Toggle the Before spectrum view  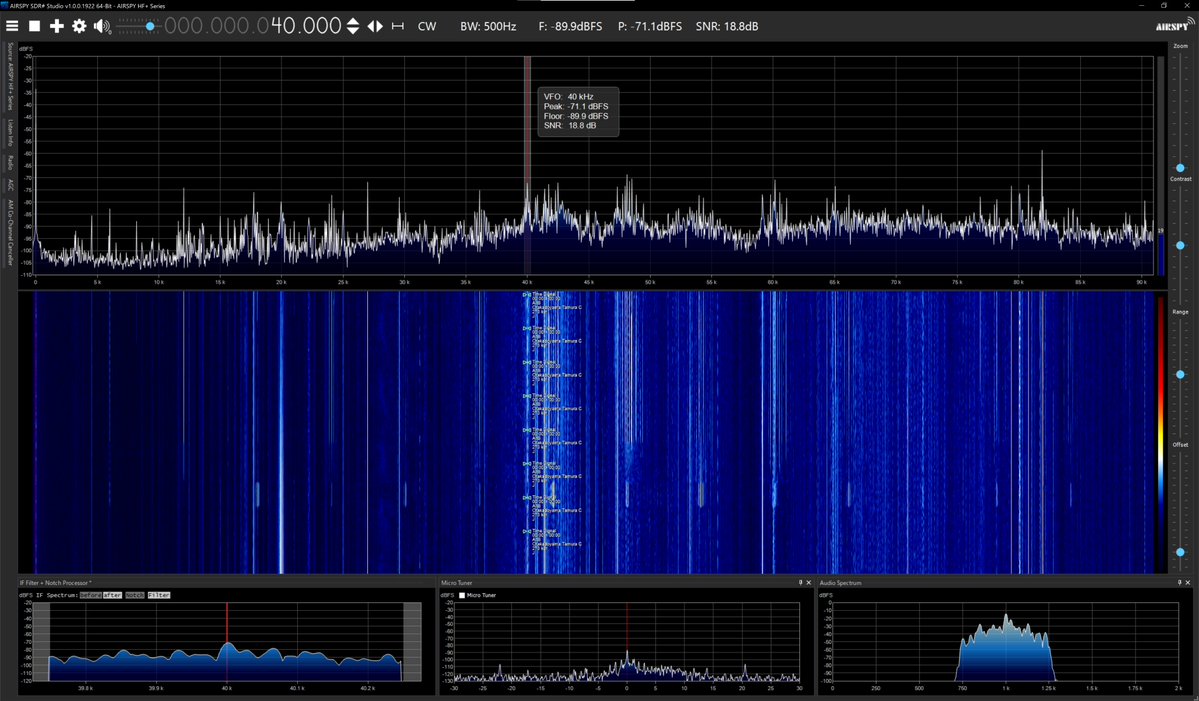click(x=90, y=595)
